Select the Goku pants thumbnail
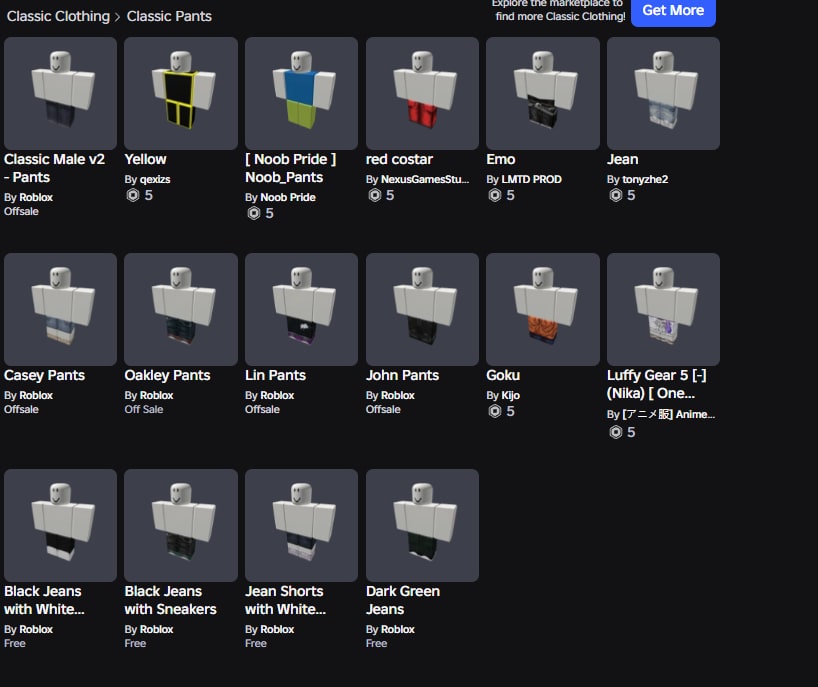This screenshot has height=687, width=818. pos(543,309)
